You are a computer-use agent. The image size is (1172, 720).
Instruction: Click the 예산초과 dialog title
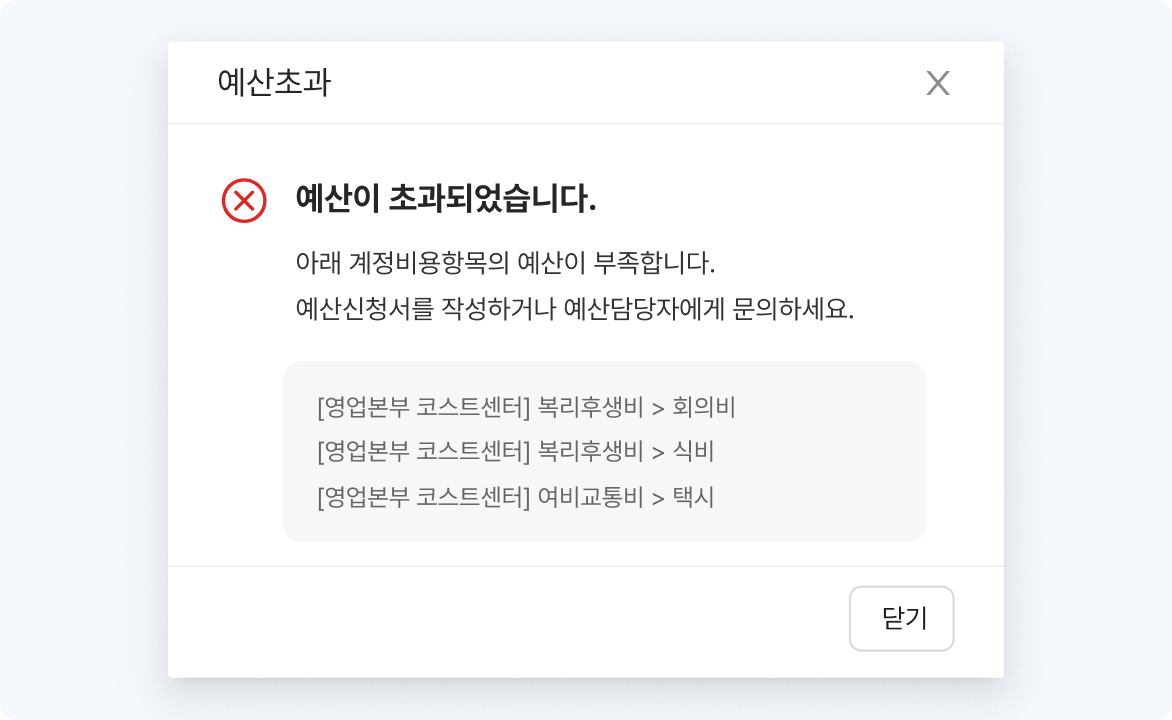pos(273,83)
